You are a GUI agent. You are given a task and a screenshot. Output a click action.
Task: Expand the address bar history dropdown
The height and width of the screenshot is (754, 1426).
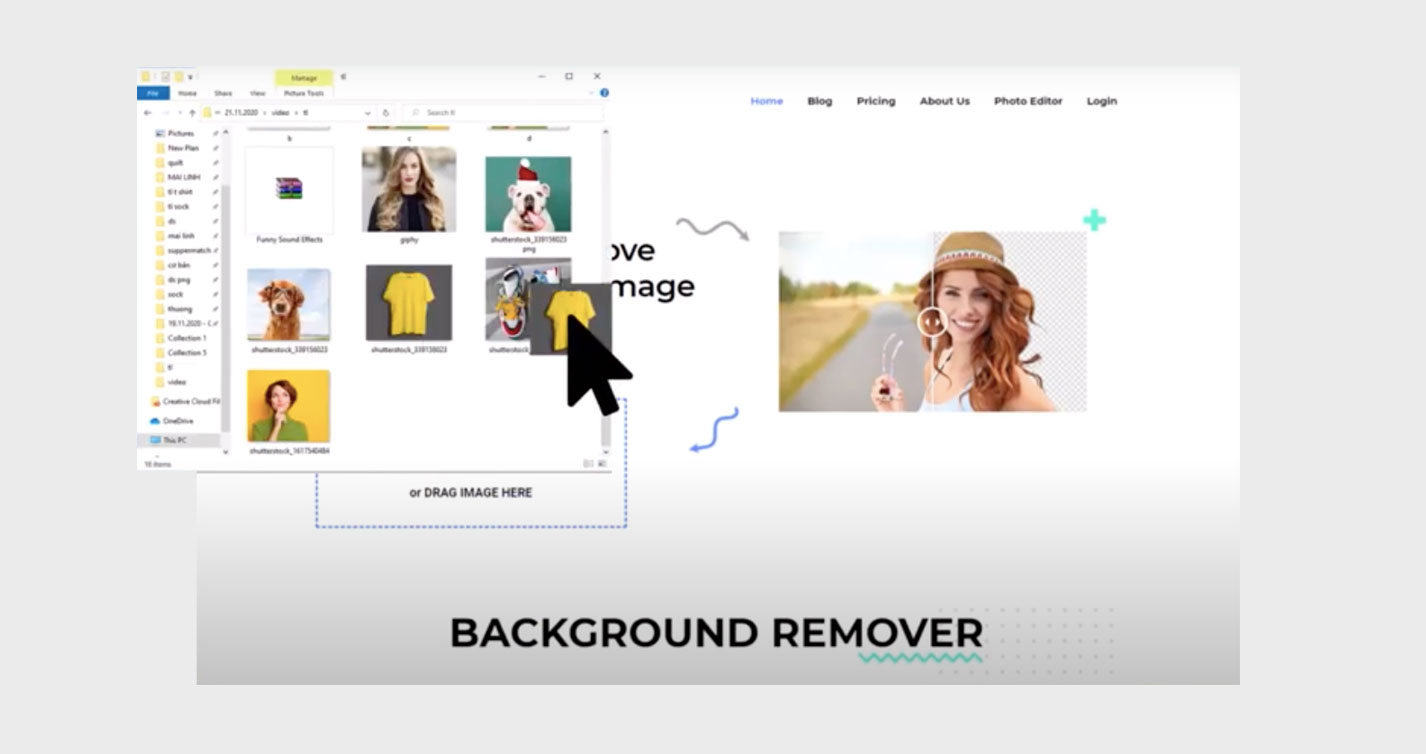click(x=367, y=113)
